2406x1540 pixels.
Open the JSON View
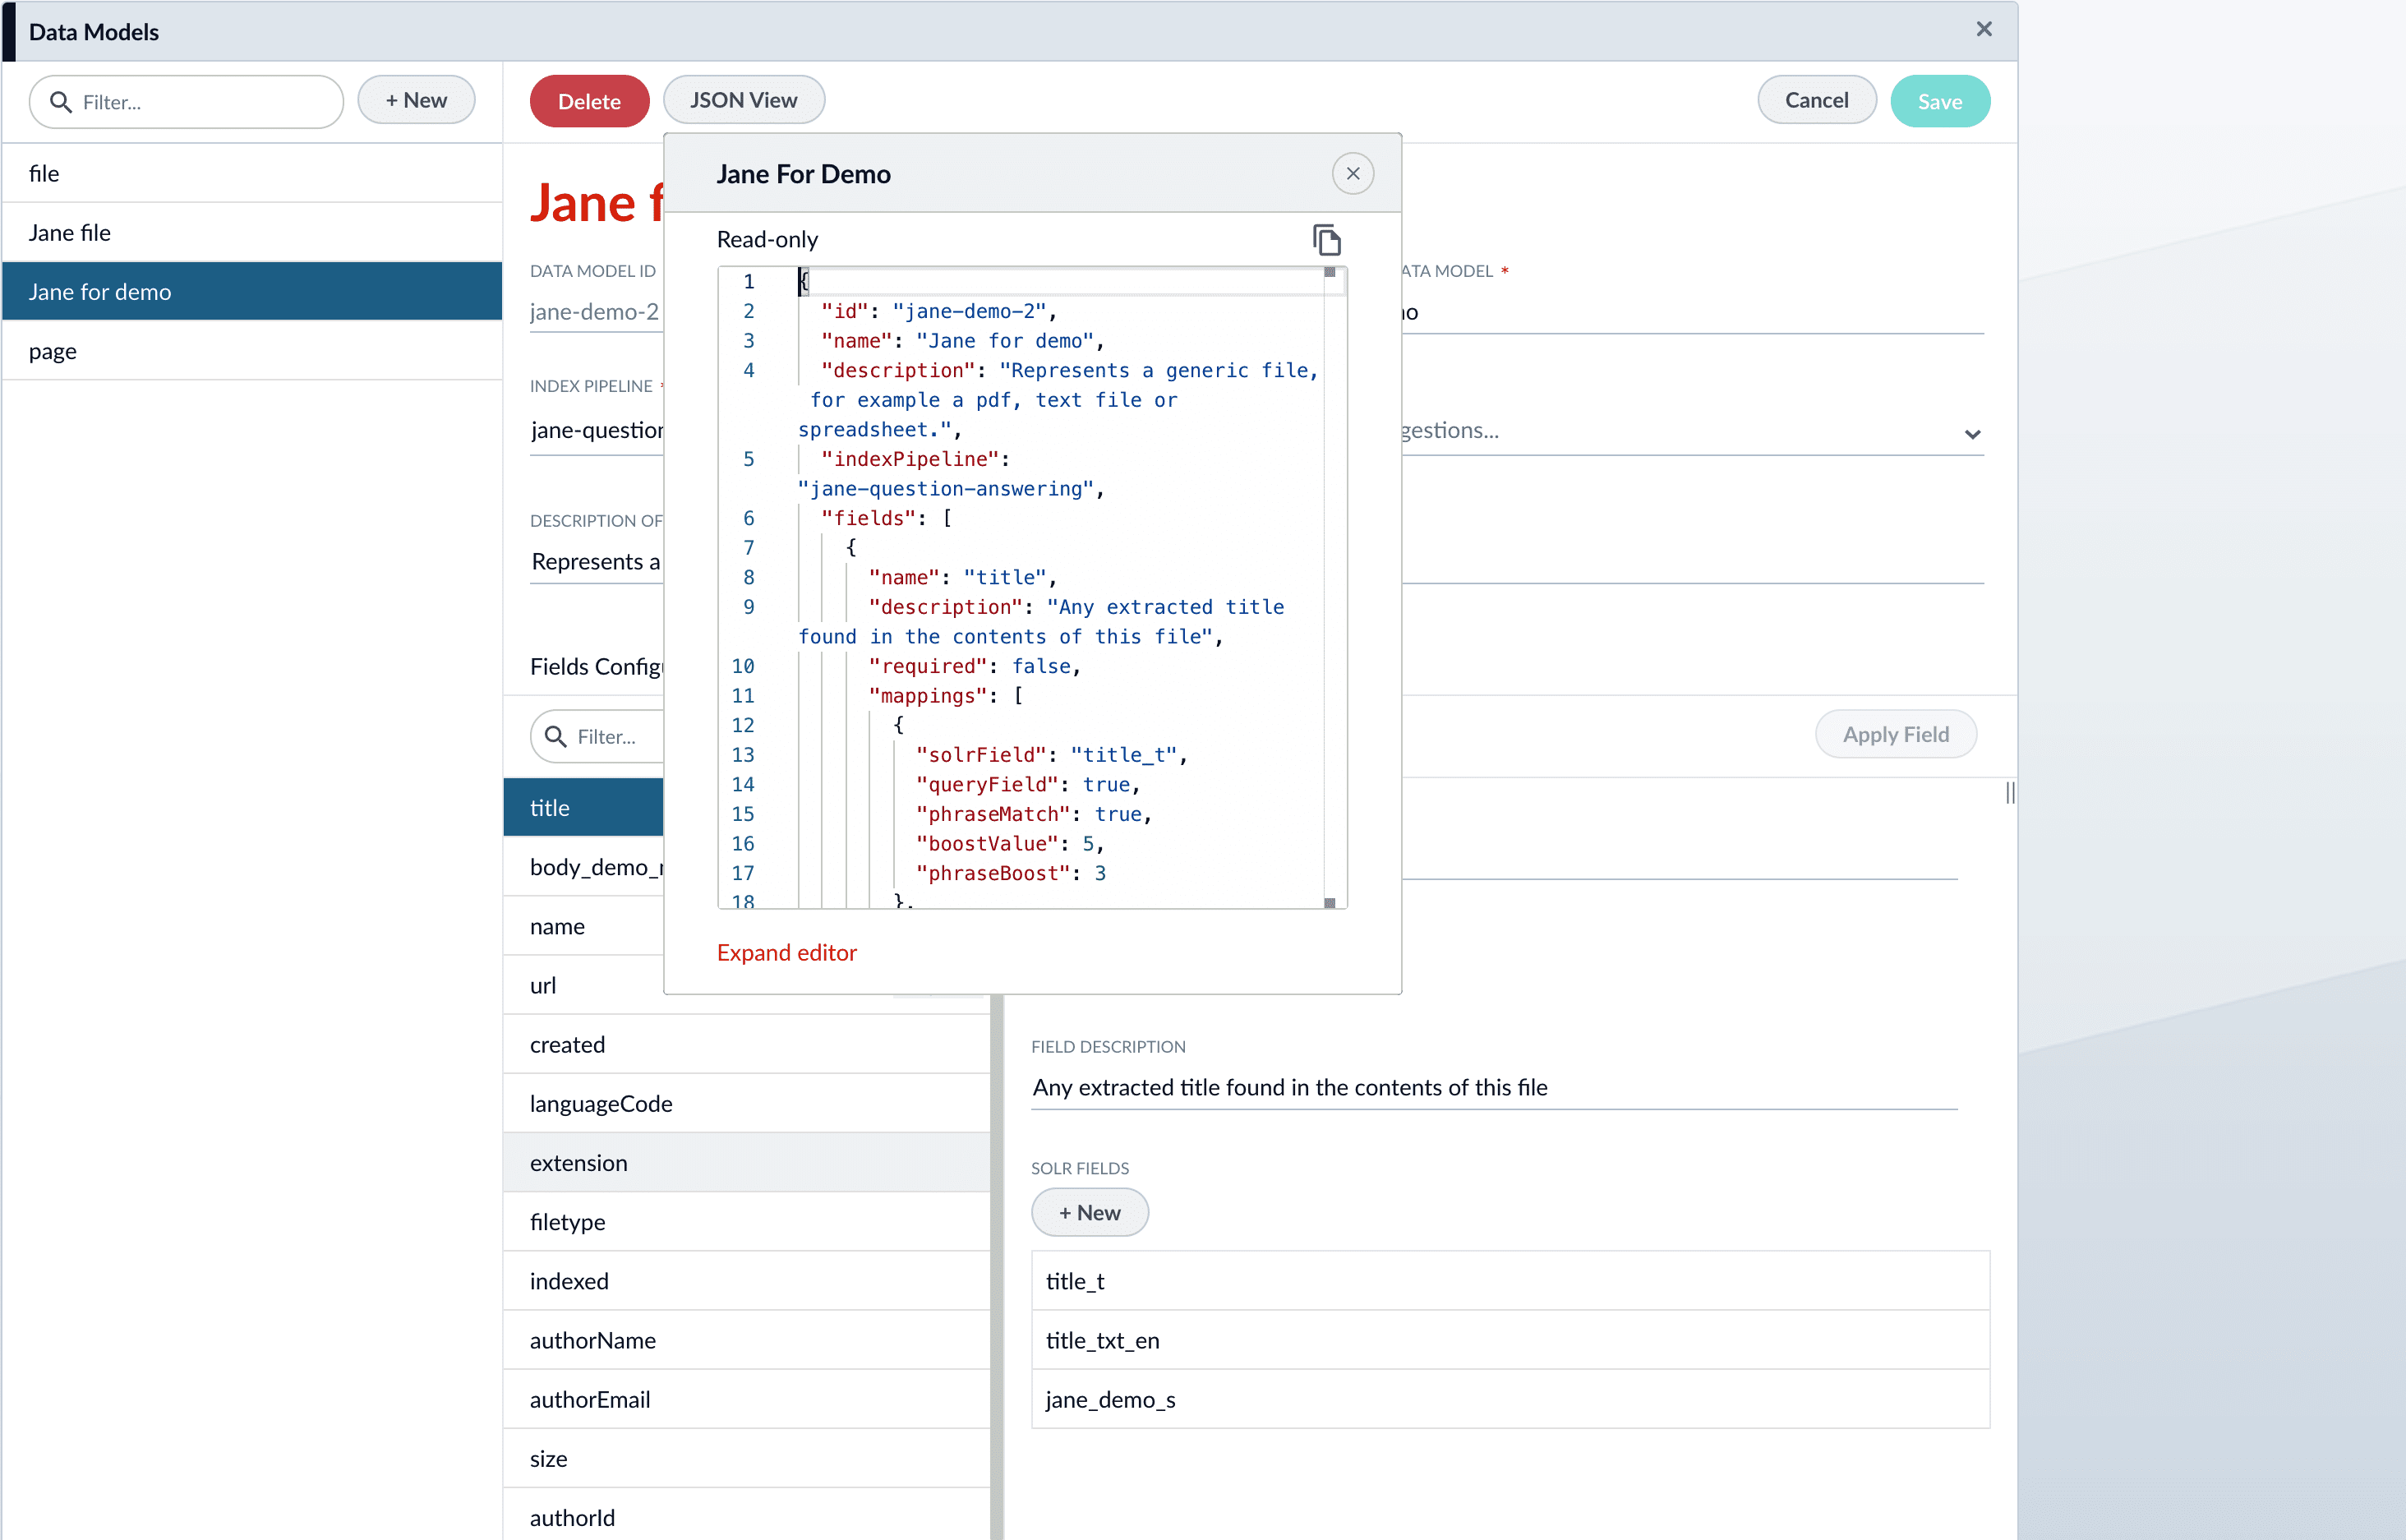click(743, 99)
